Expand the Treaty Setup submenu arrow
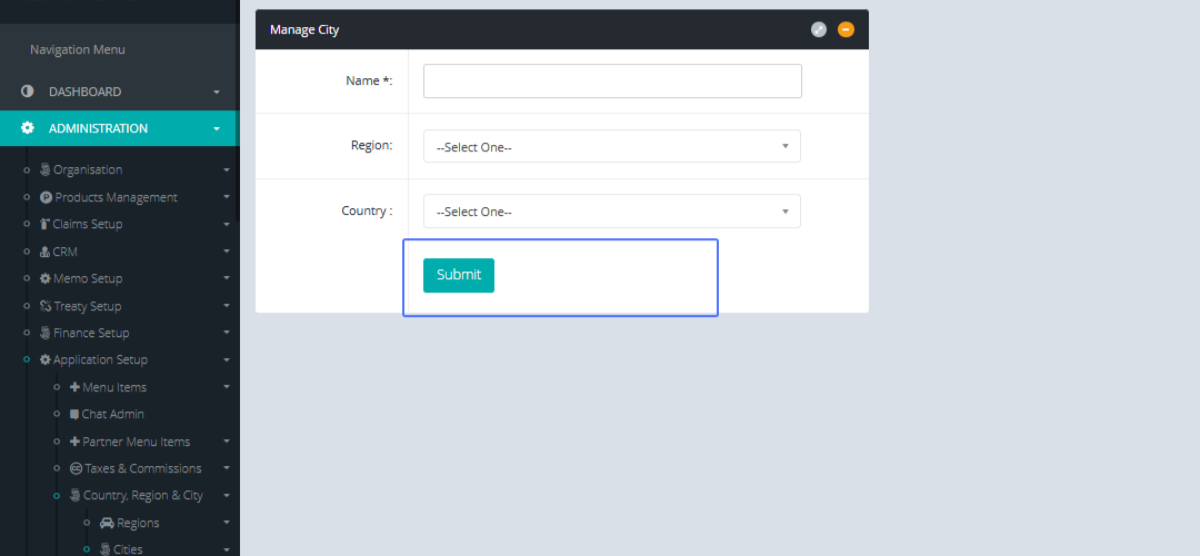1200x556 pixels. 227,307
